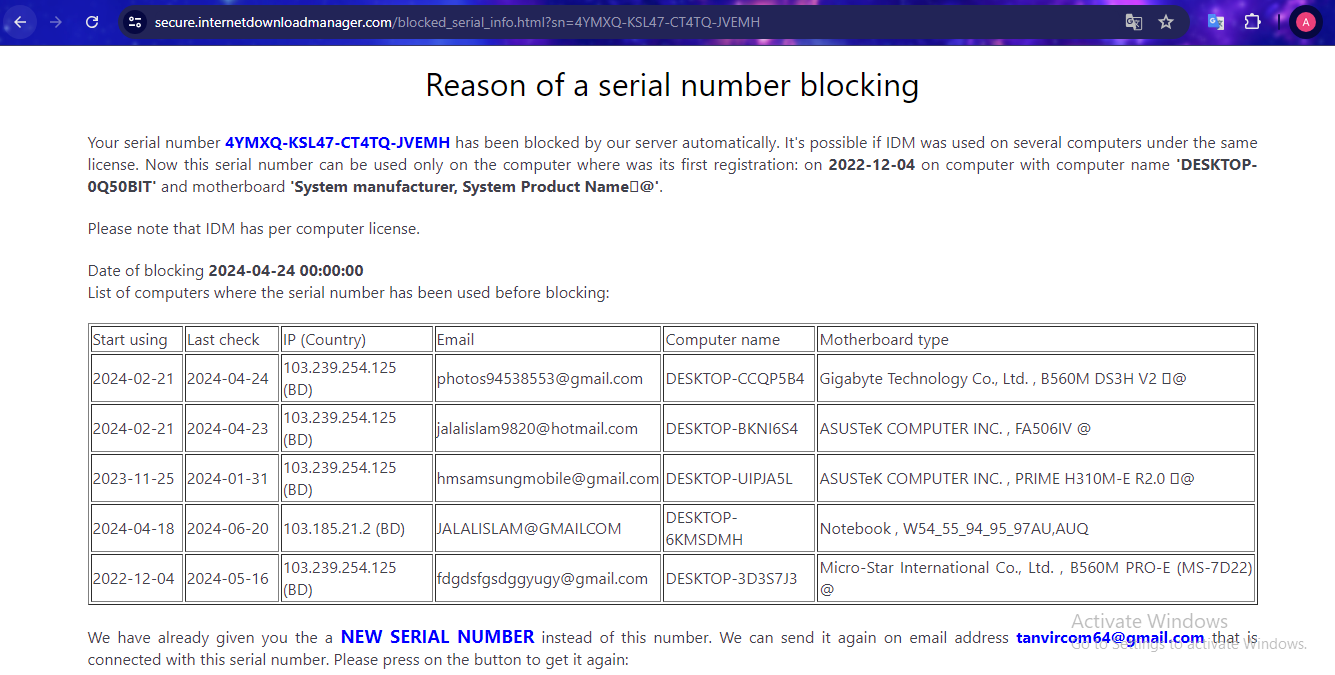Click the blocked serial number 4YMXQ-KSL47-CT4TQ-JVEMH

(x=338, y=143)
